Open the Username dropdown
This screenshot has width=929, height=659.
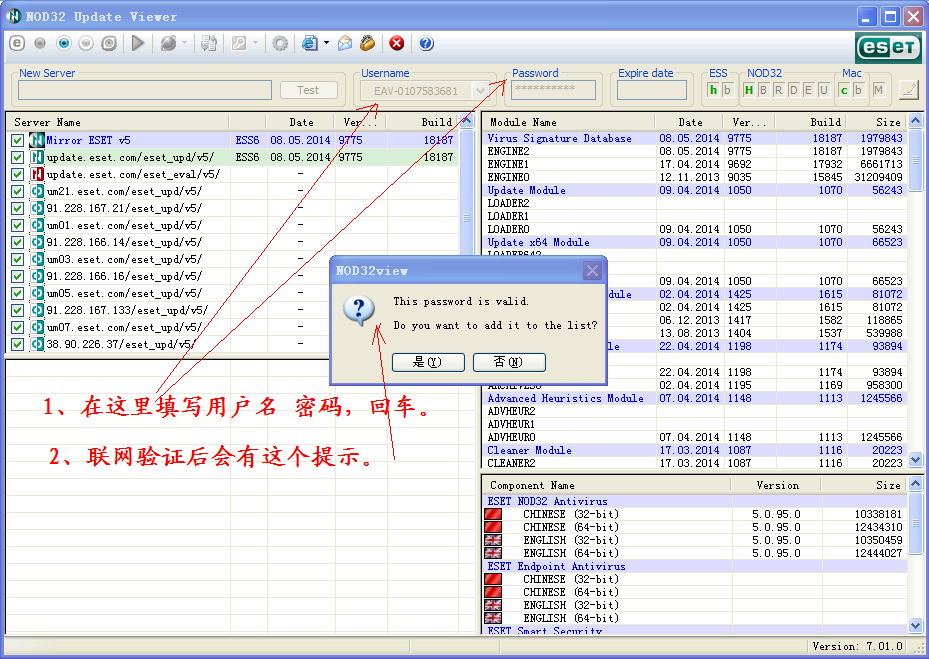pos(479,91)
